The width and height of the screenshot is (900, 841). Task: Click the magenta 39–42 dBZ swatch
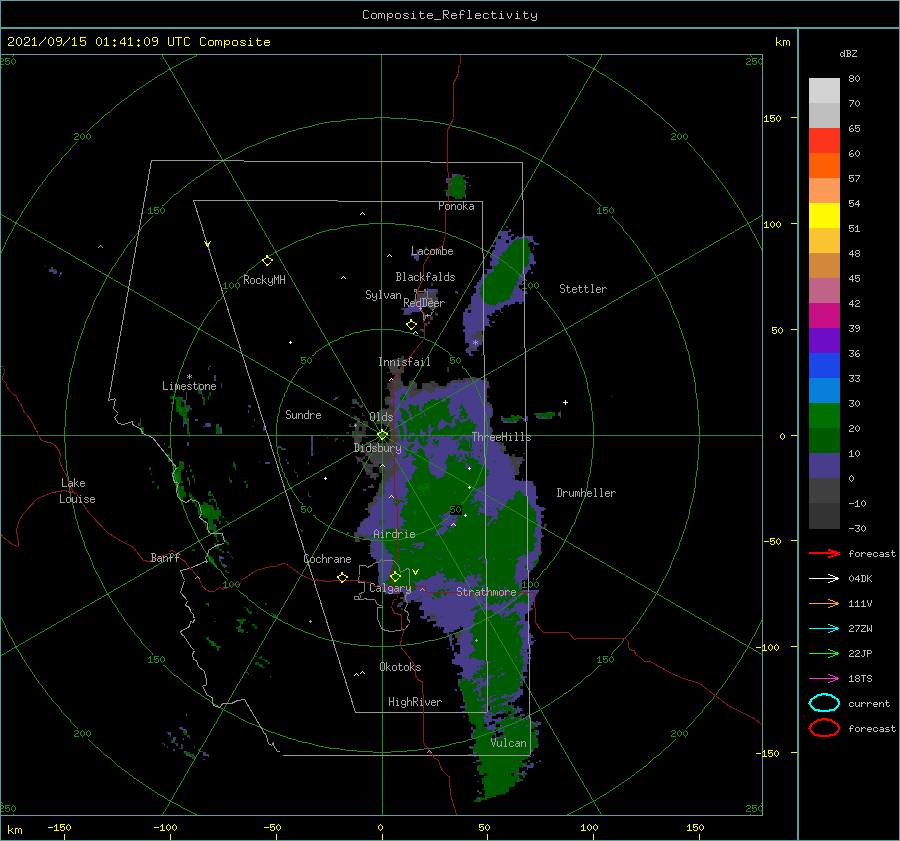(x=824, y=315)
